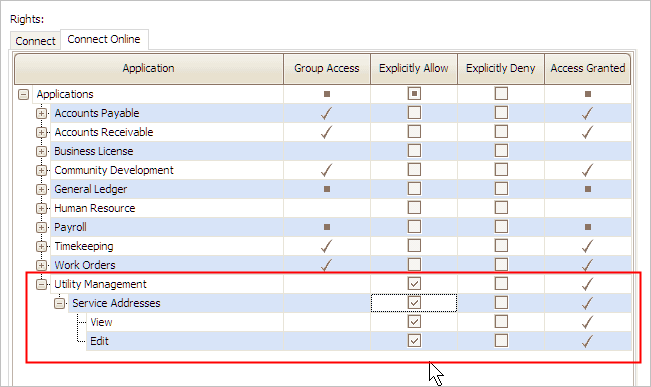
Task: Expand the Payroll node
Action: [41, 228]
